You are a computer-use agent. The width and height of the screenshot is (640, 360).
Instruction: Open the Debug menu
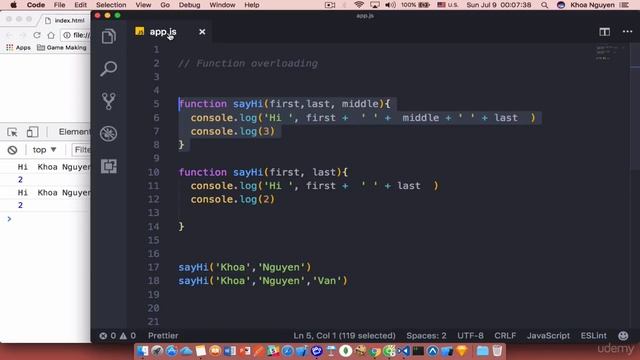click(x=189, y=5)
